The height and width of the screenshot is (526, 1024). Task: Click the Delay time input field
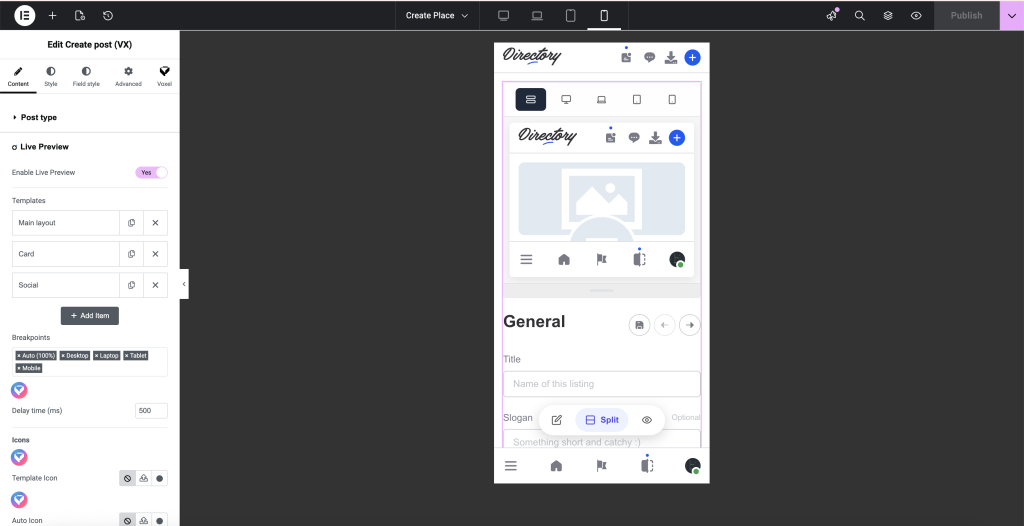[151, 411]
